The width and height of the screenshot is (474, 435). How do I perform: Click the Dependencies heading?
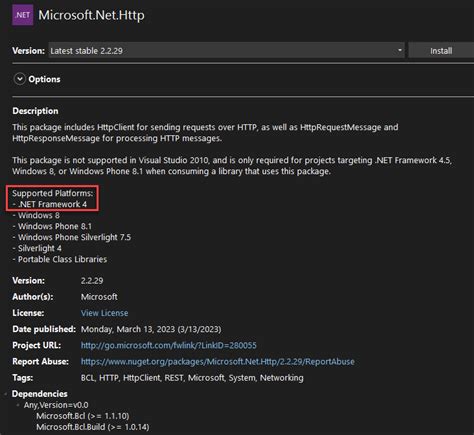pos(40,394)
